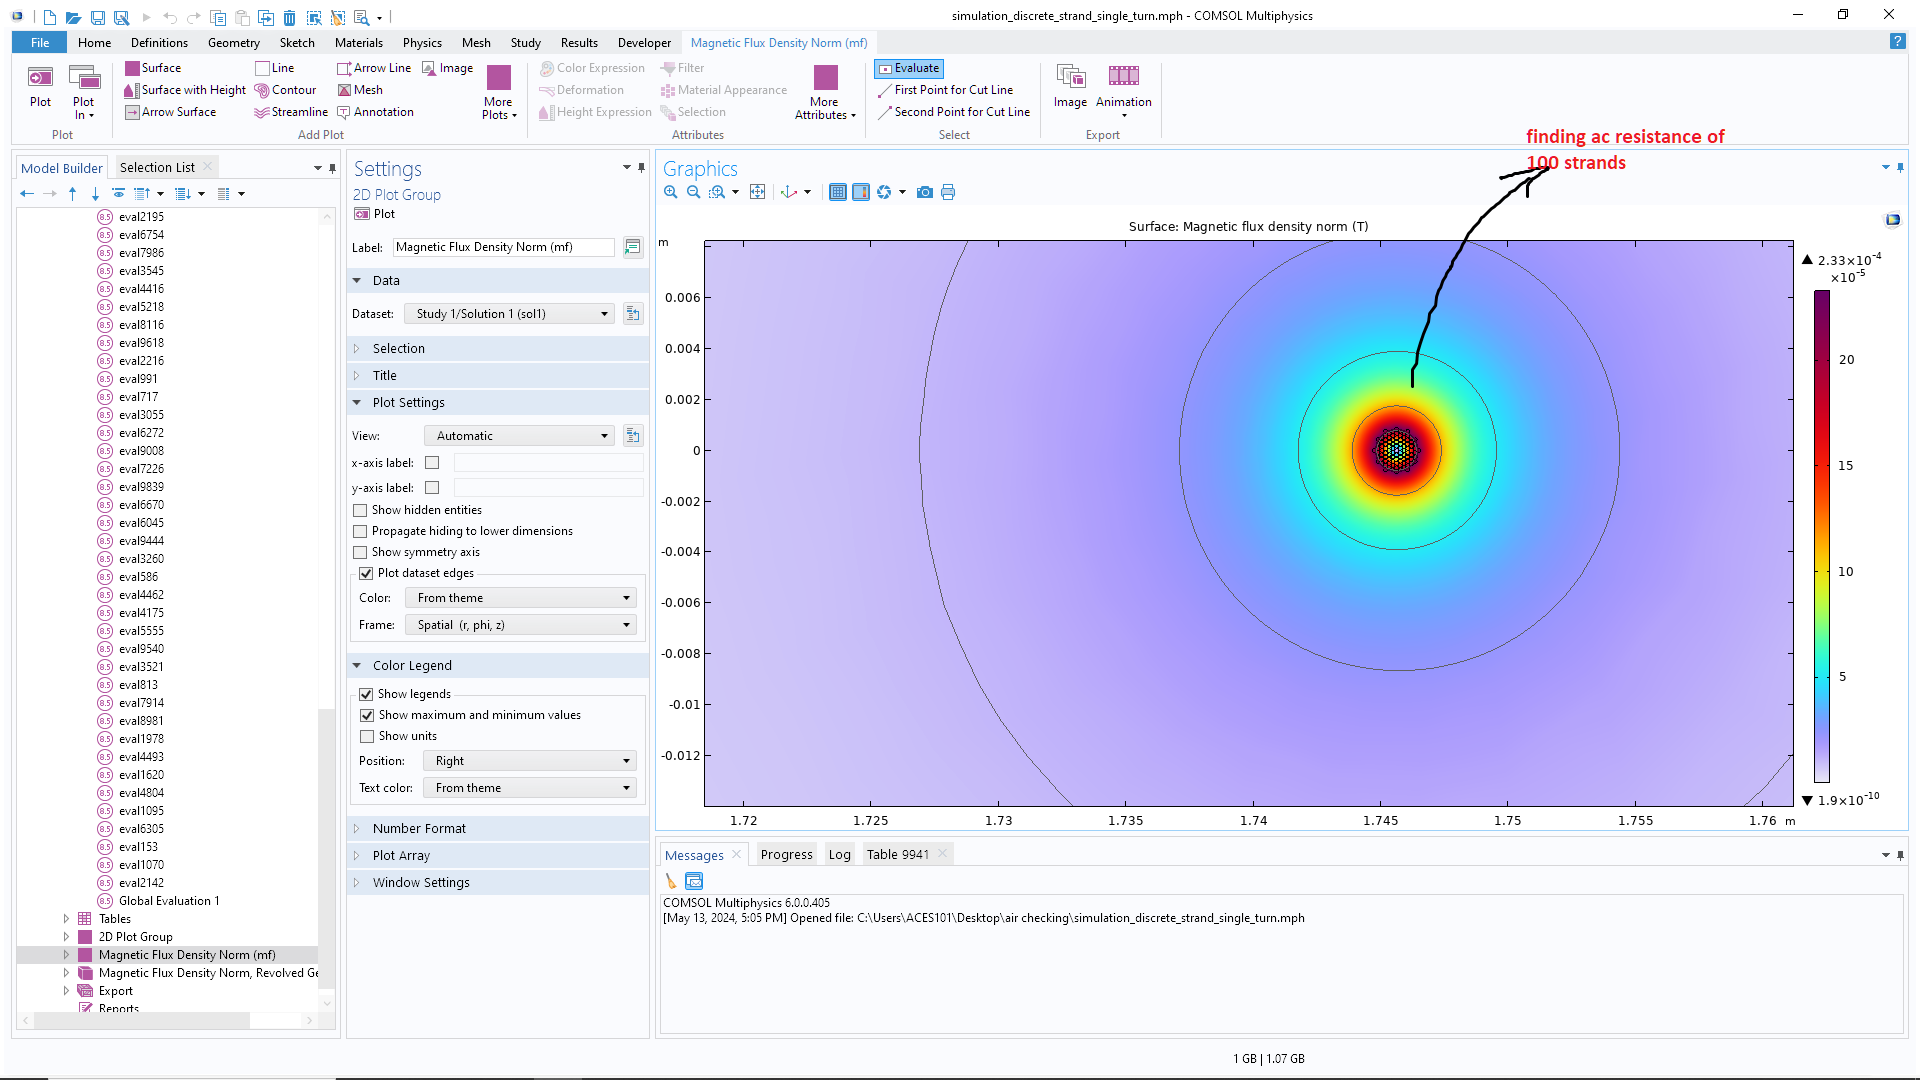Open legend Position dropdown set to Right
The width and height of the screenshot is (1920, 1080).
[x=530, y=761]
